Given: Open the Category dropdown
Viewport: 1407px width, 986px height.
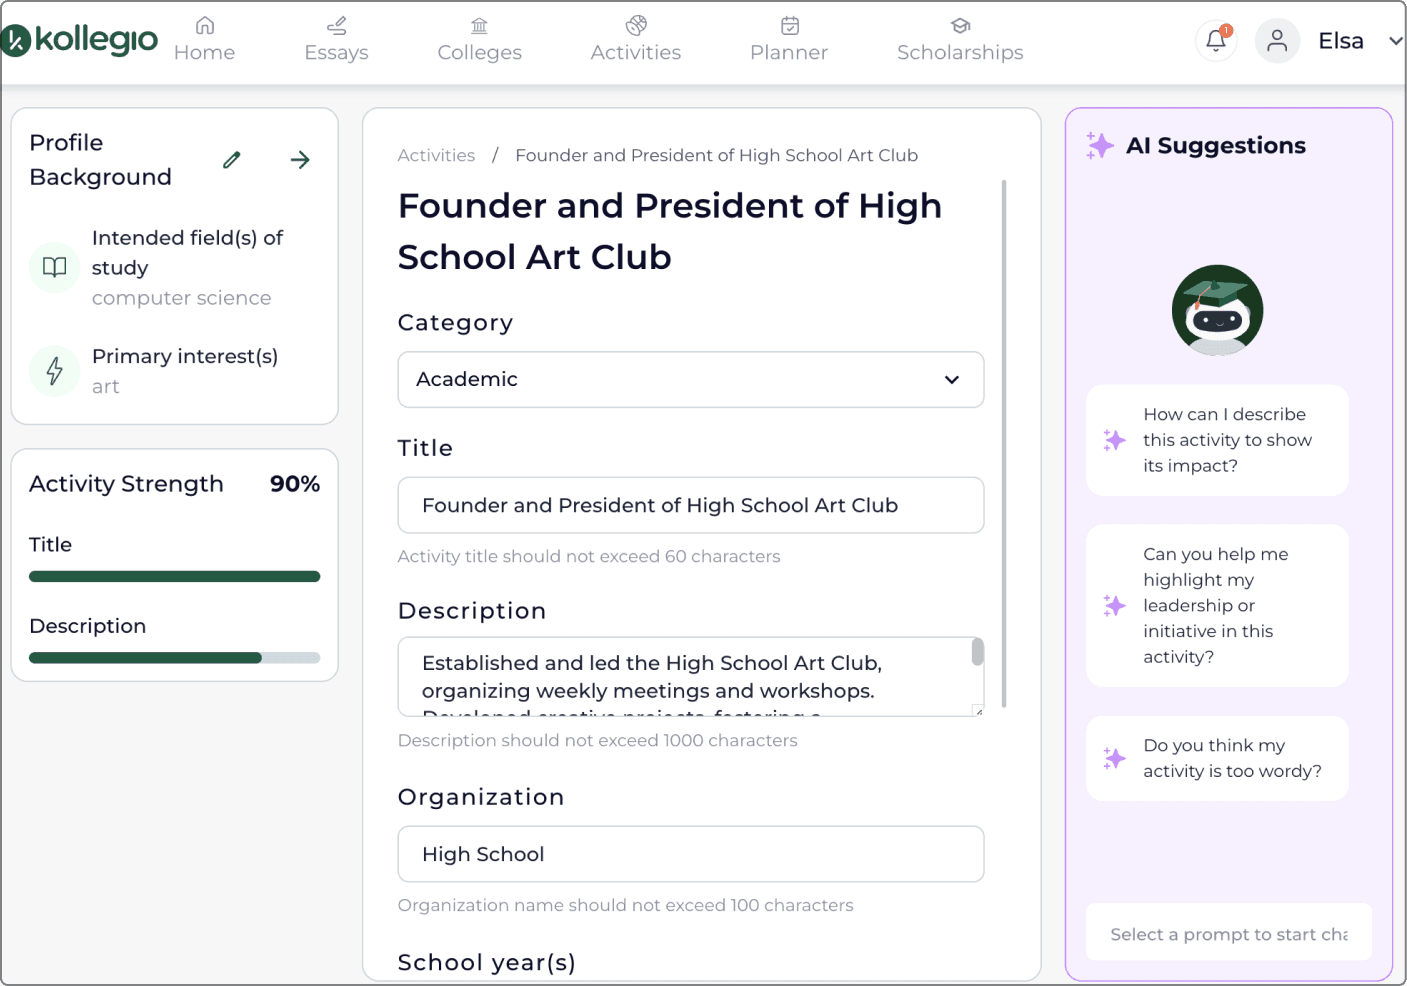Looking at the screenshot, I should pos(690,379).
